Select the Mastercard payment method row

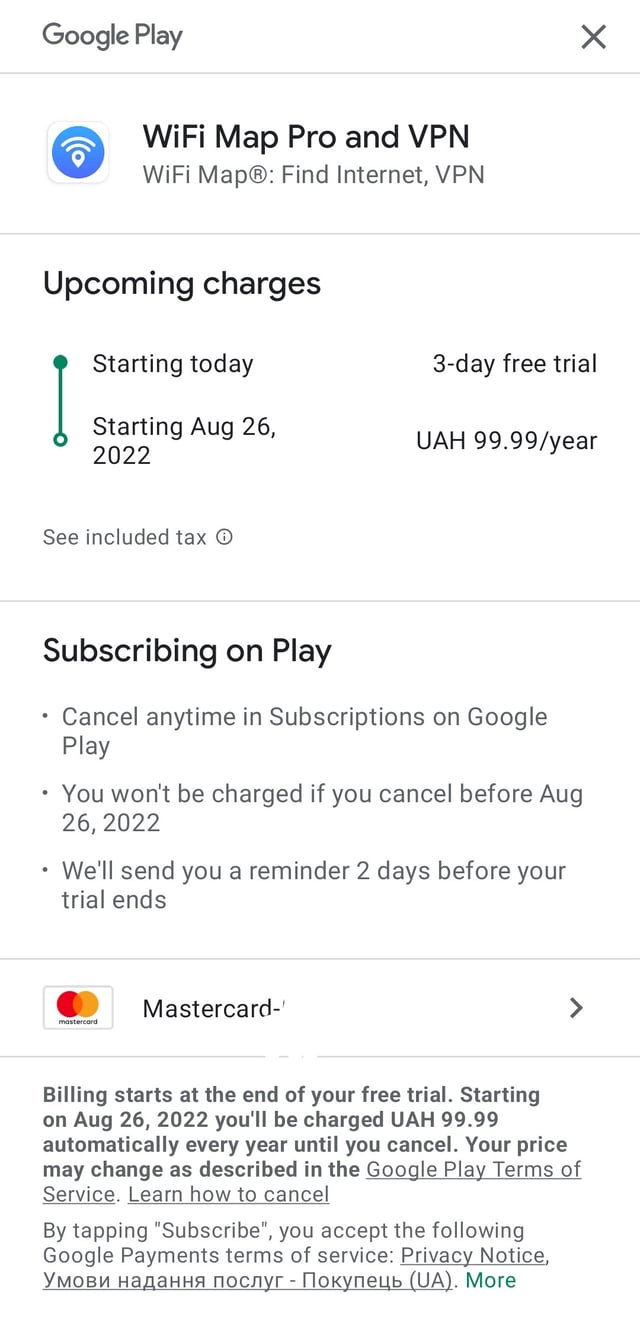(320, 1007)
